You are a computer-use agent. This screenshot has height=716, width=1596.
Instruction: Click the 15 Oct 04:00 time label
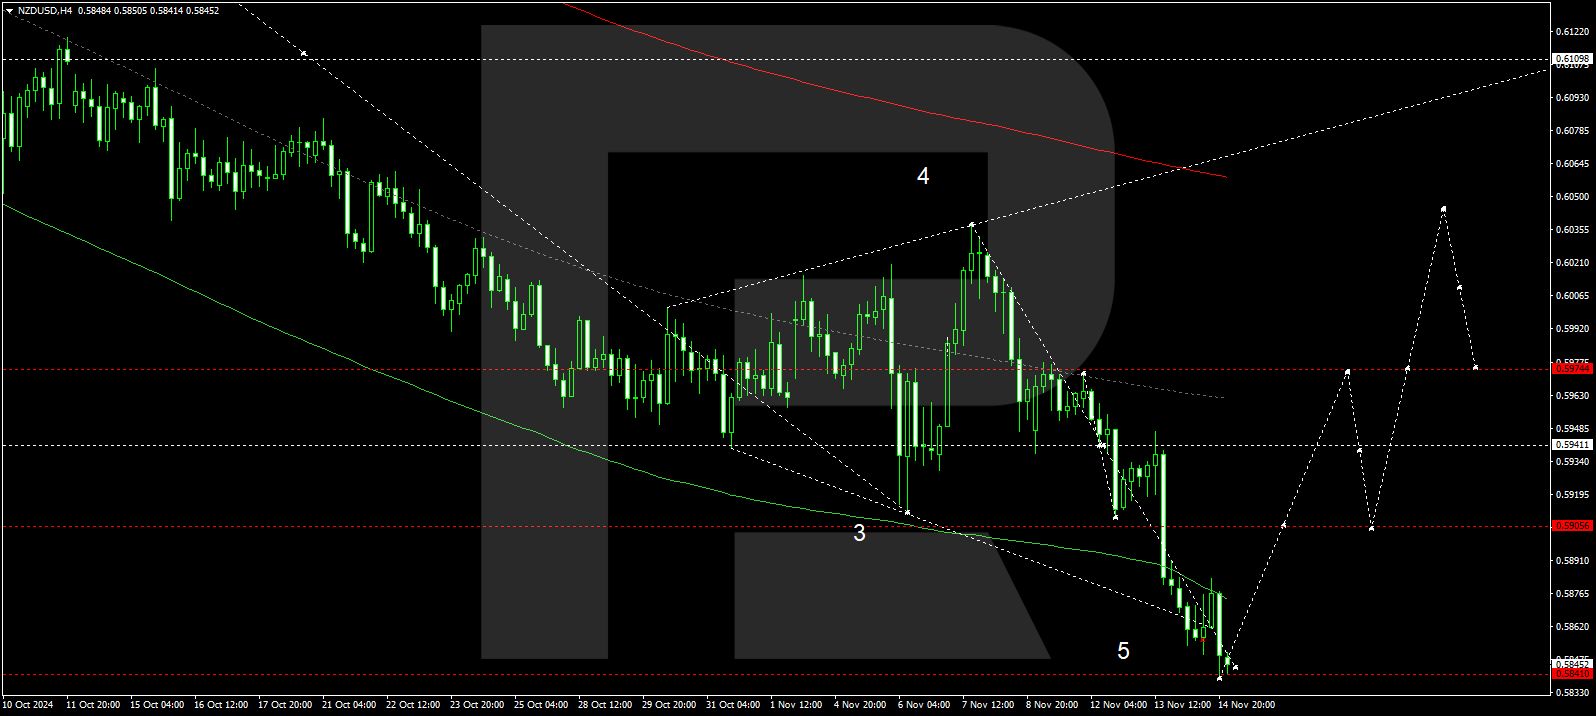pos(157,705)
